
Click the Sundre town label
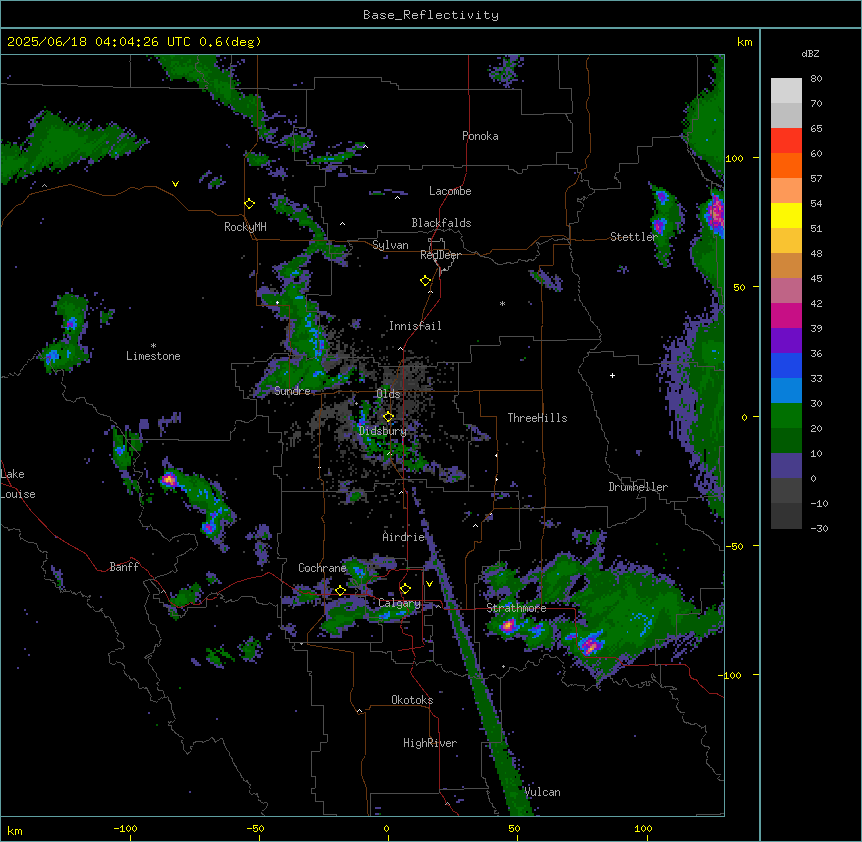[x=292, y=391]
